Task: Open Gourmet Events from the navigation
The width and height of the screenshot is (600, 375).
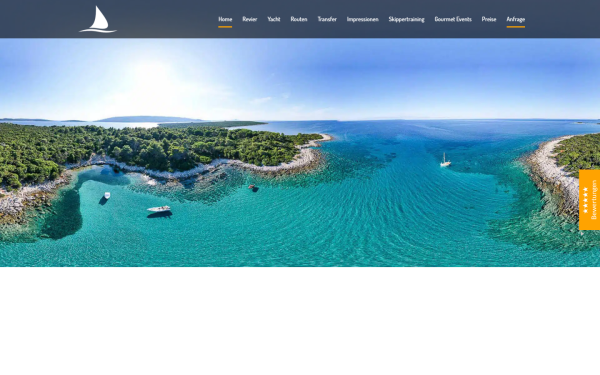Action: 453,19
